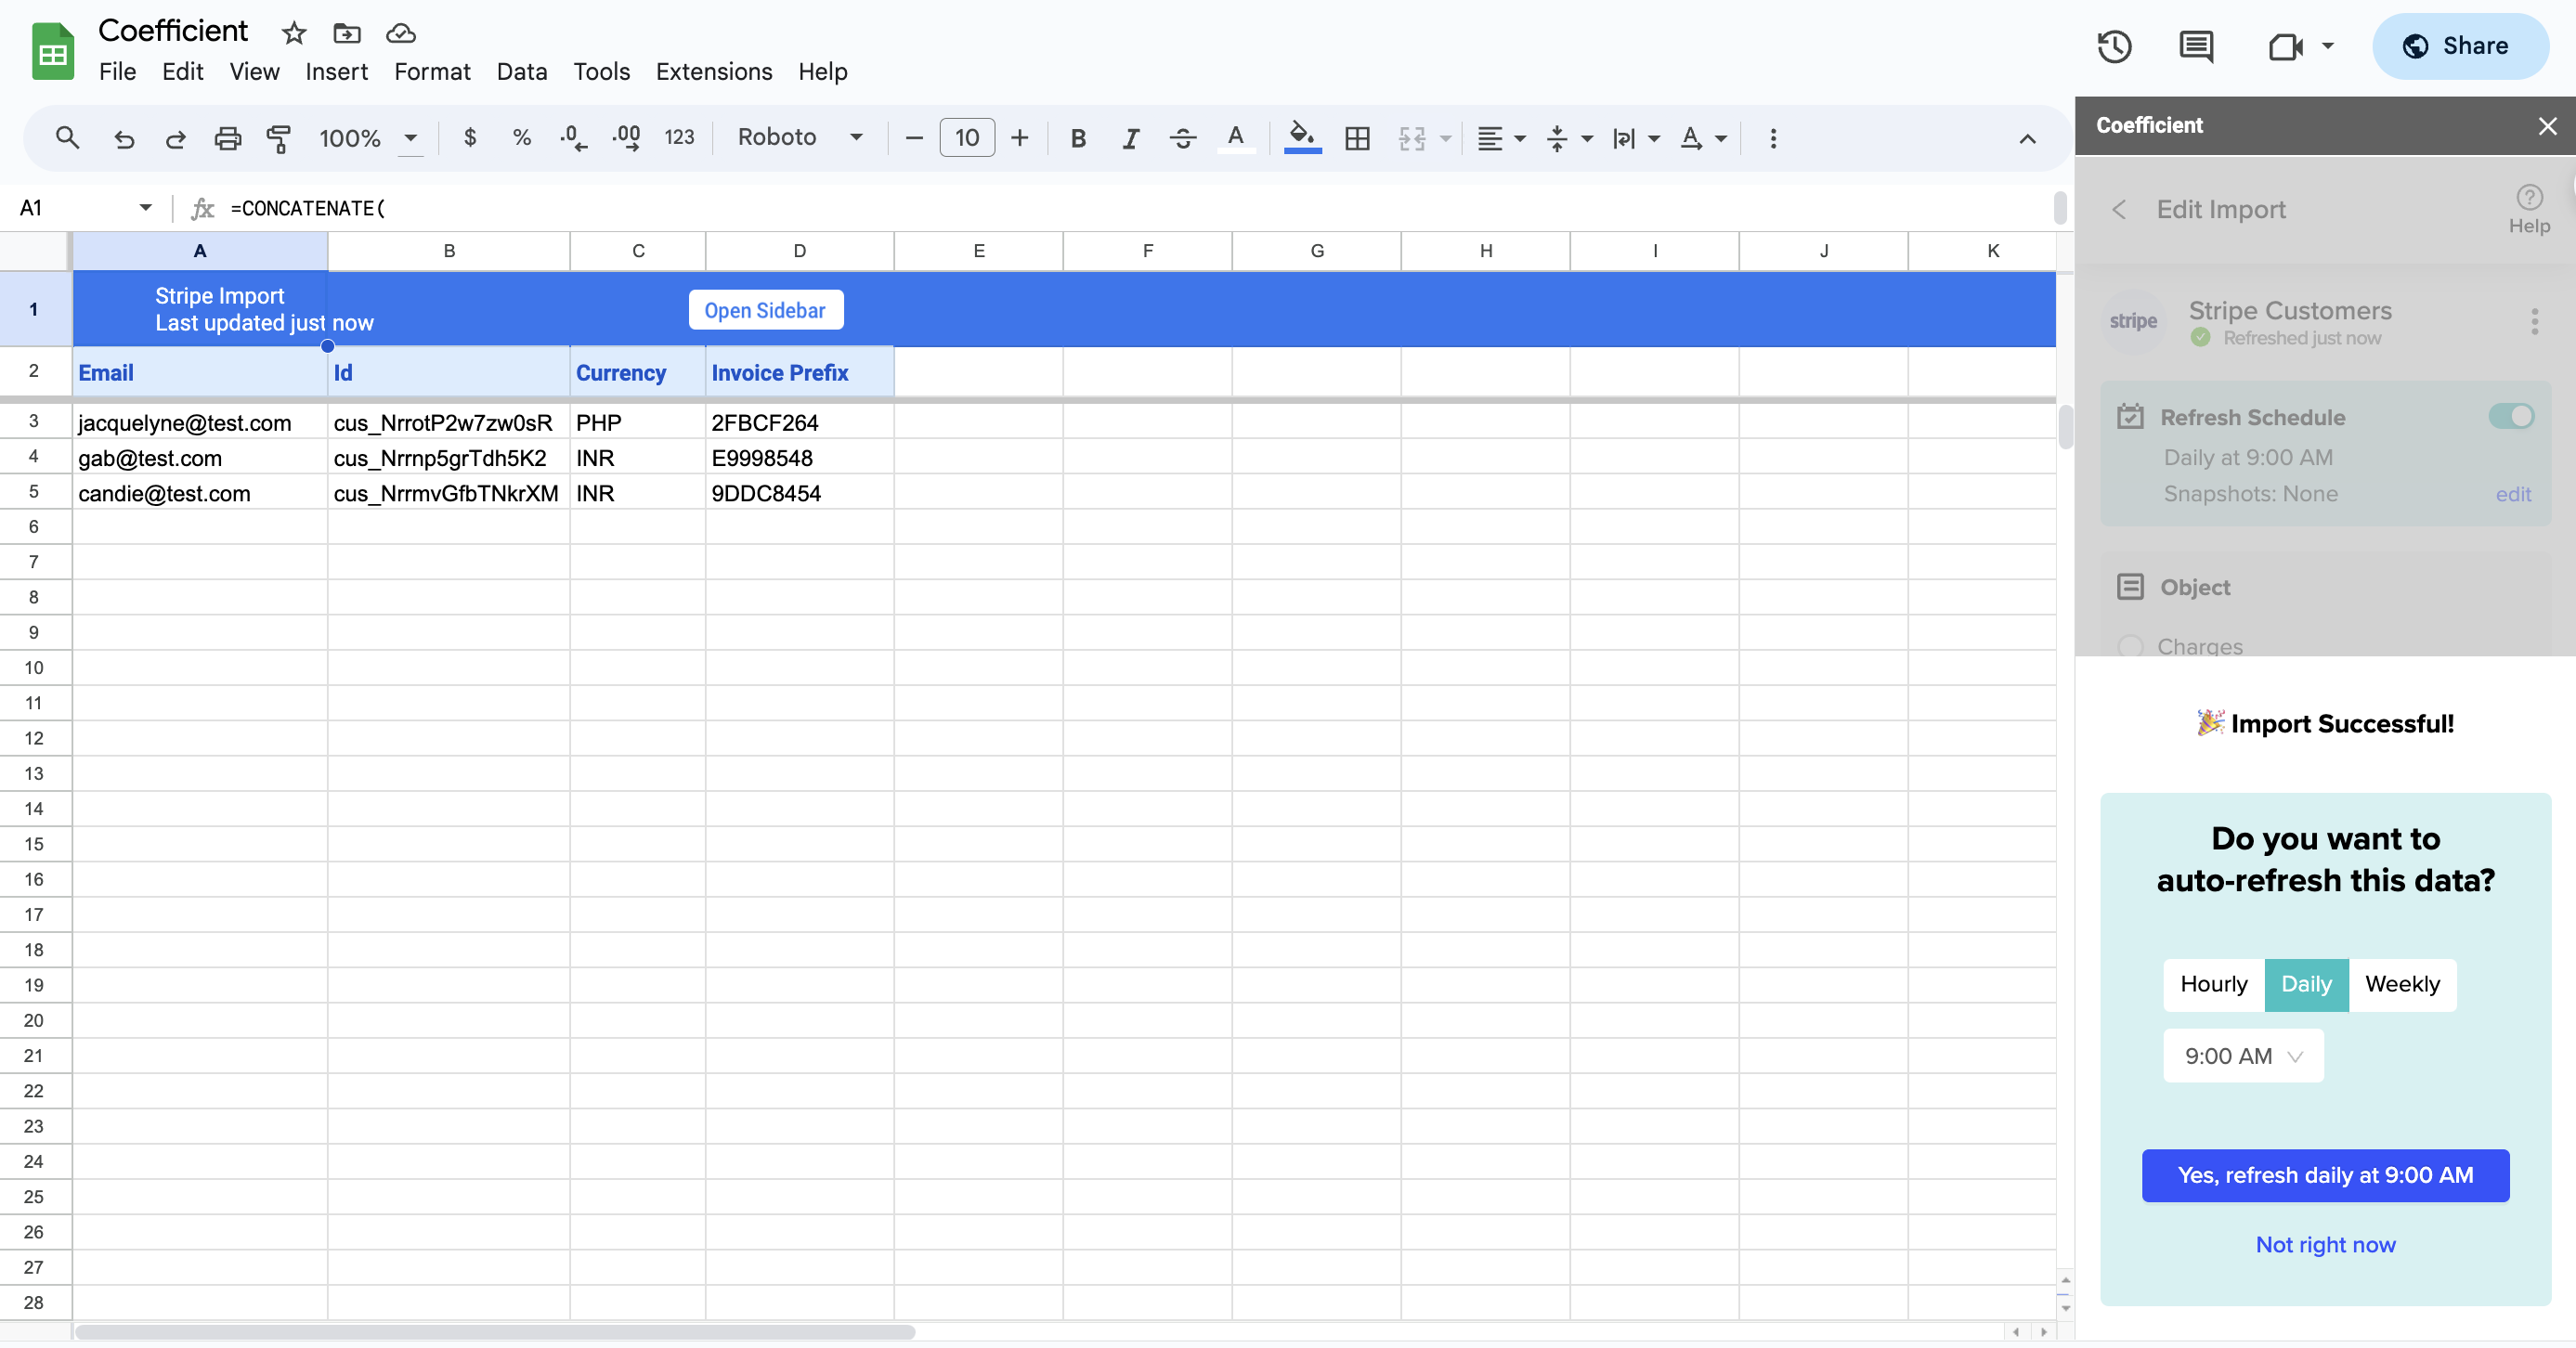The image size is (2576, 1348).
Task: Open the Insert menu
Action: click(336, 72)
